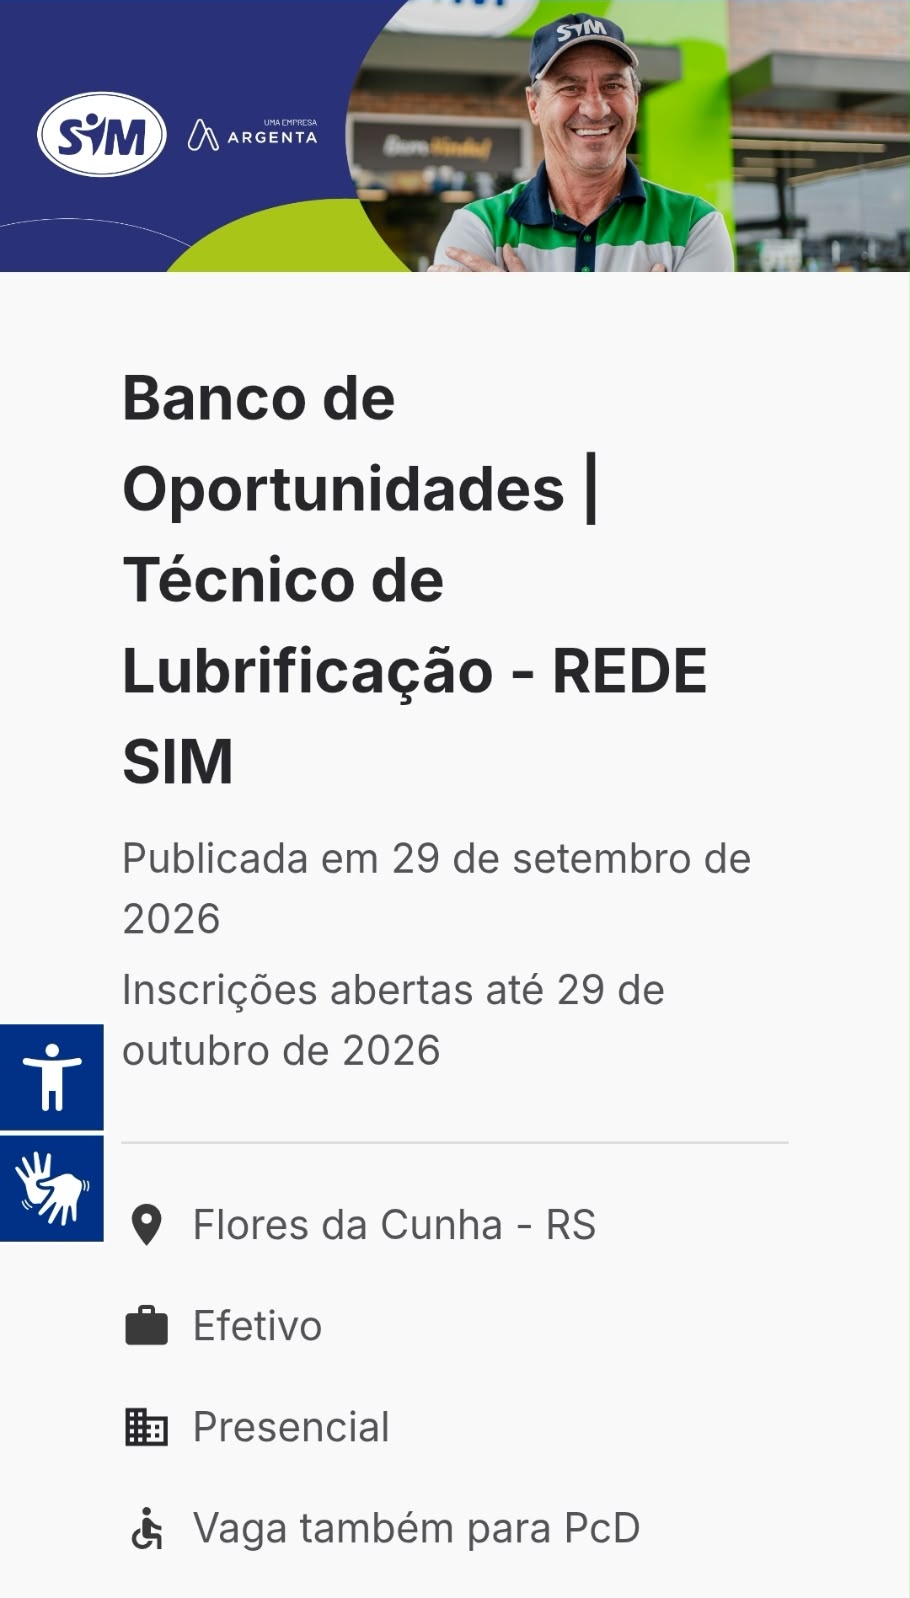The image size is (910, 1598).
Task: Click the Inscrições abertas deadline text
Action: [393, 1020]
